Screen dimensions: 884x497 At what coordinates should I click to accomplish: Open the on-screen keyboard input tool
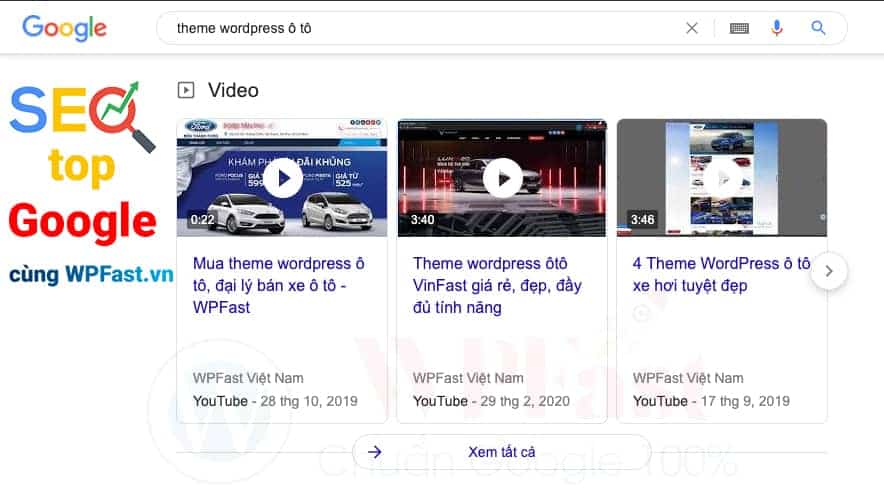[x=739, y=28]
